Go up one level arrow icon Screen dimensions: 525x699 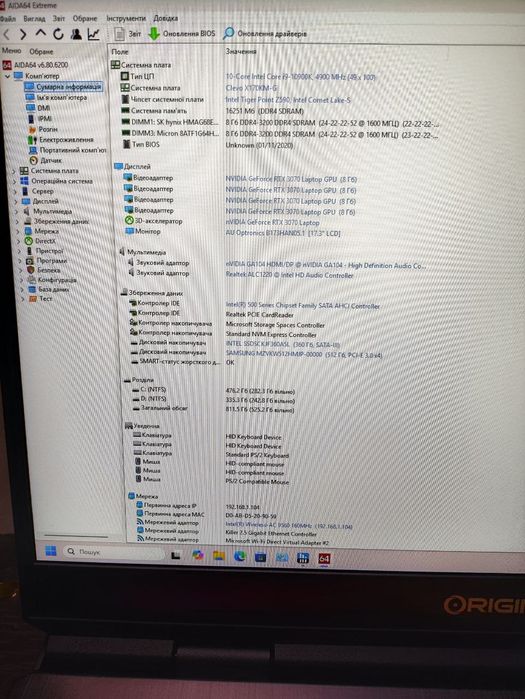pos(41,34)
